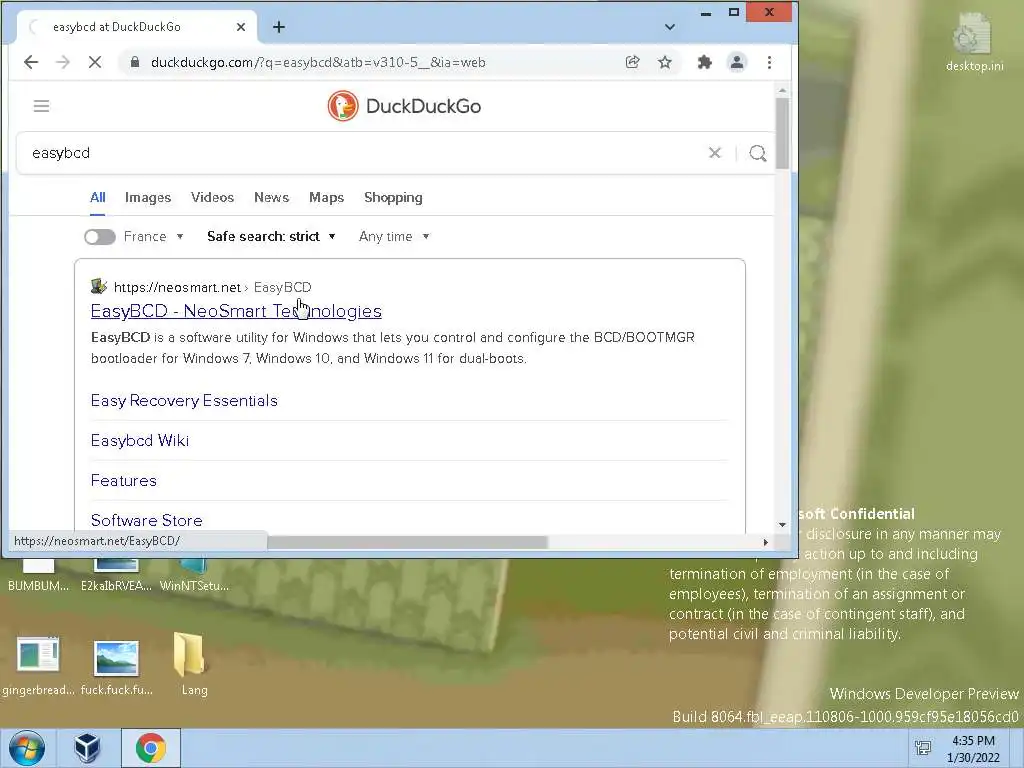Click the https://neosmart.net result URL

[x=177, y=287]
